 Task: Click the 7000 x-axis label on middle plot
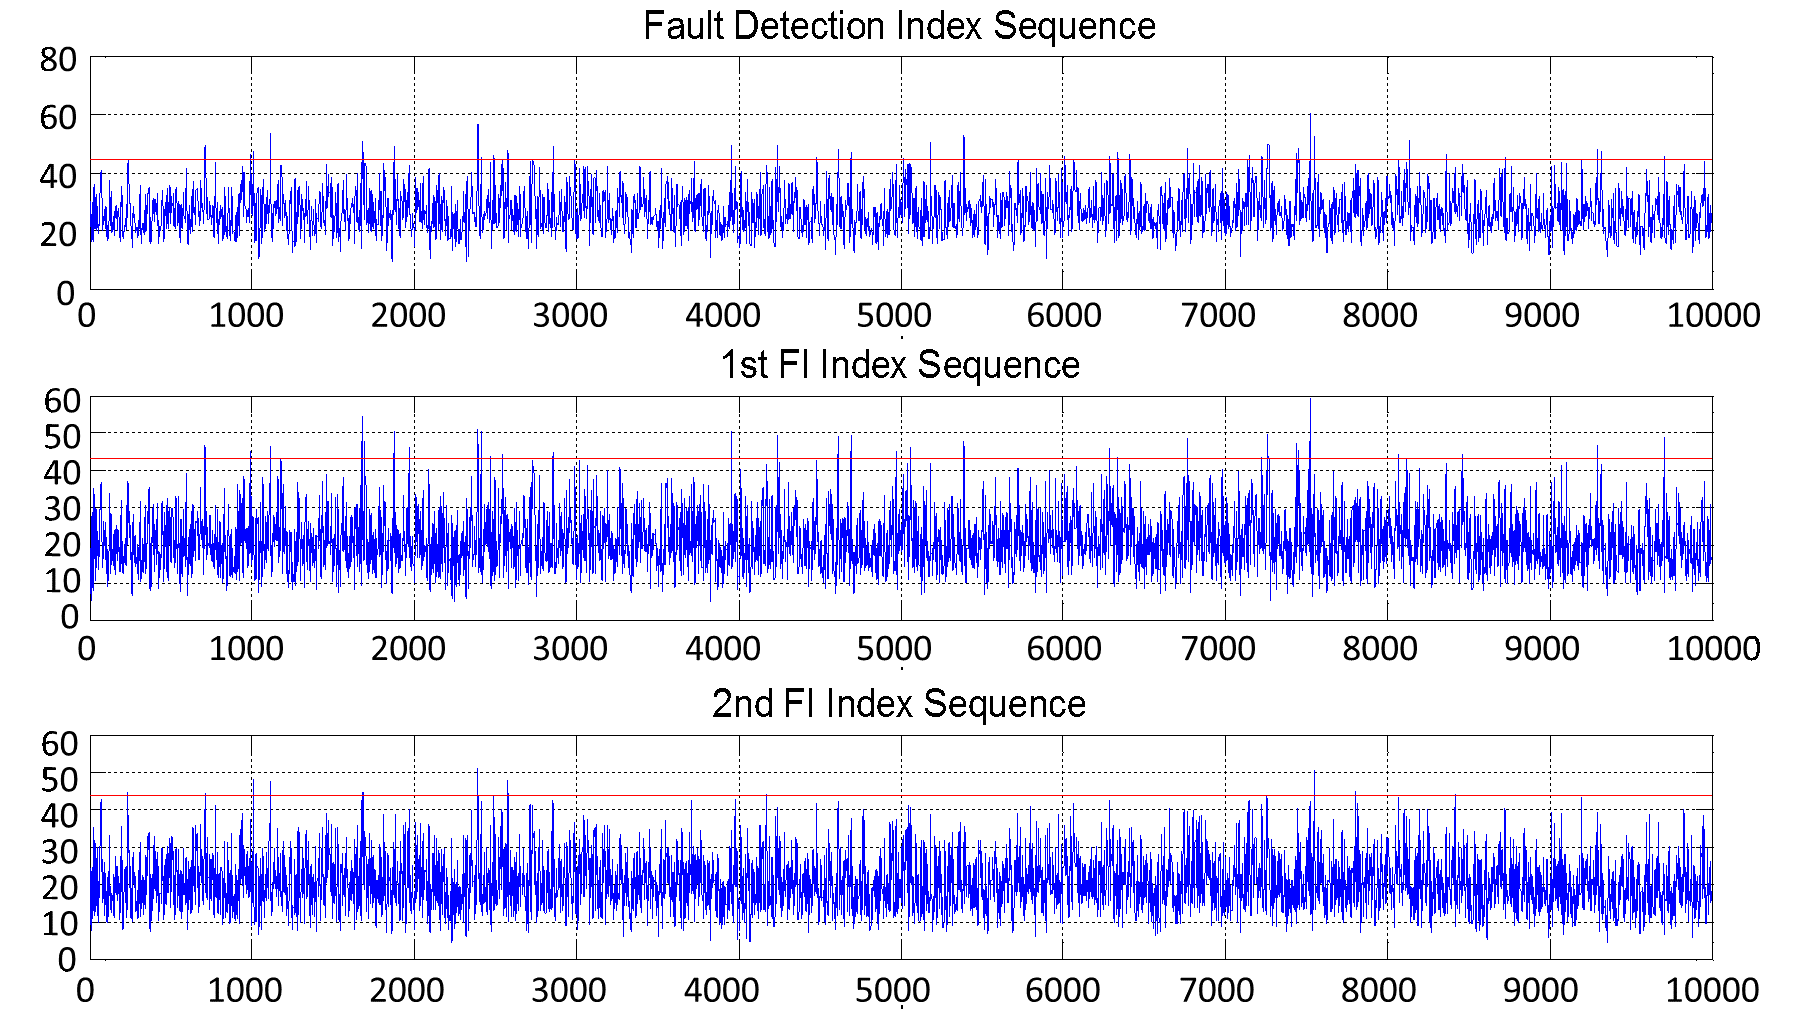point(1218,649)
